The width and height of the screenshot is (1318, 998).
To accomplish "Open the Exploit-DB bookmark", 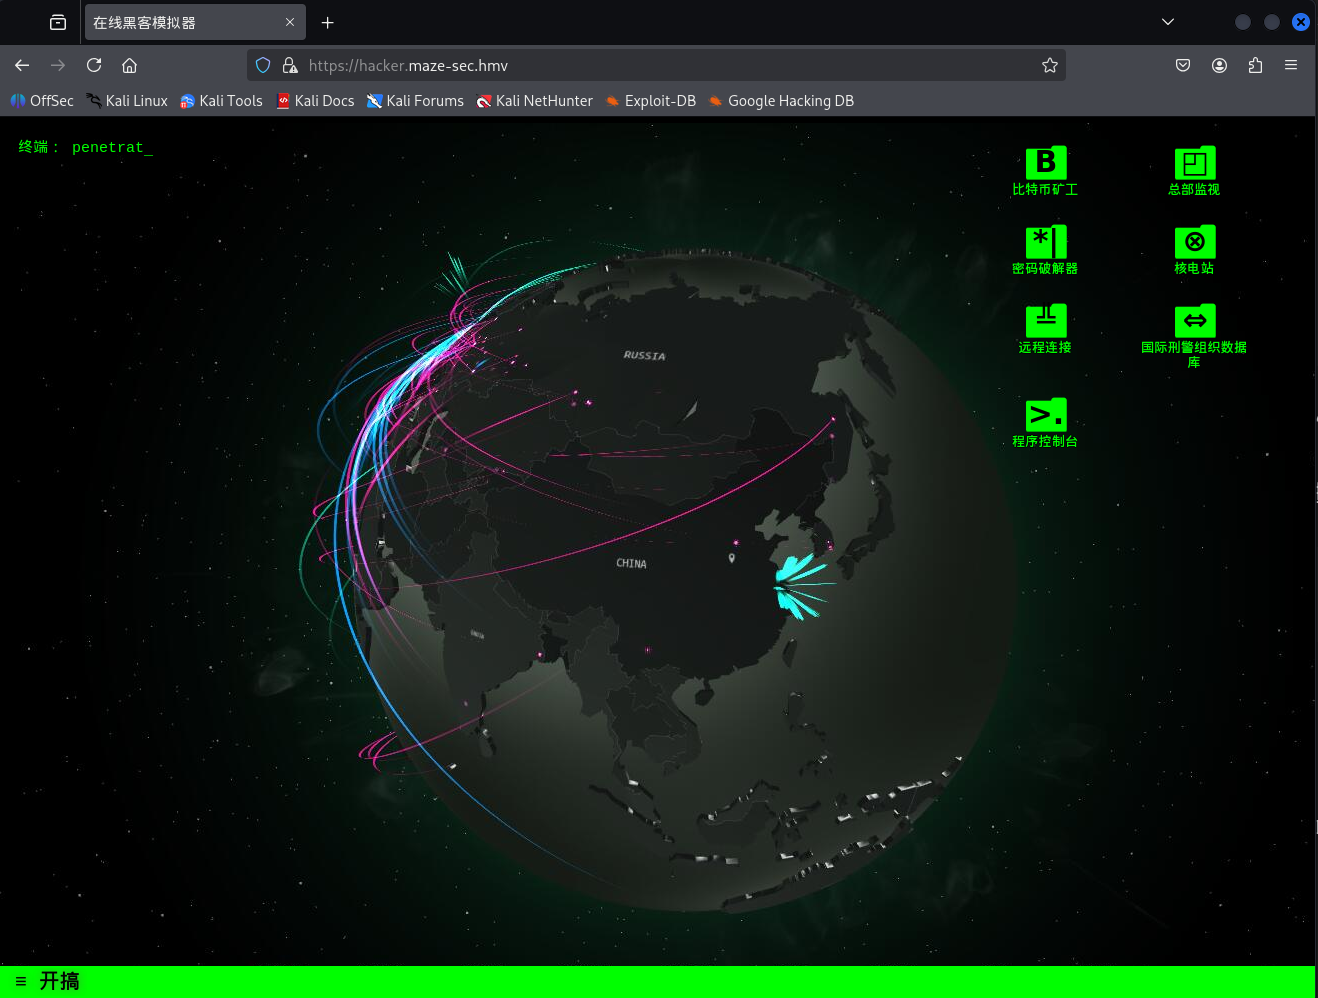I will point(651,101).
